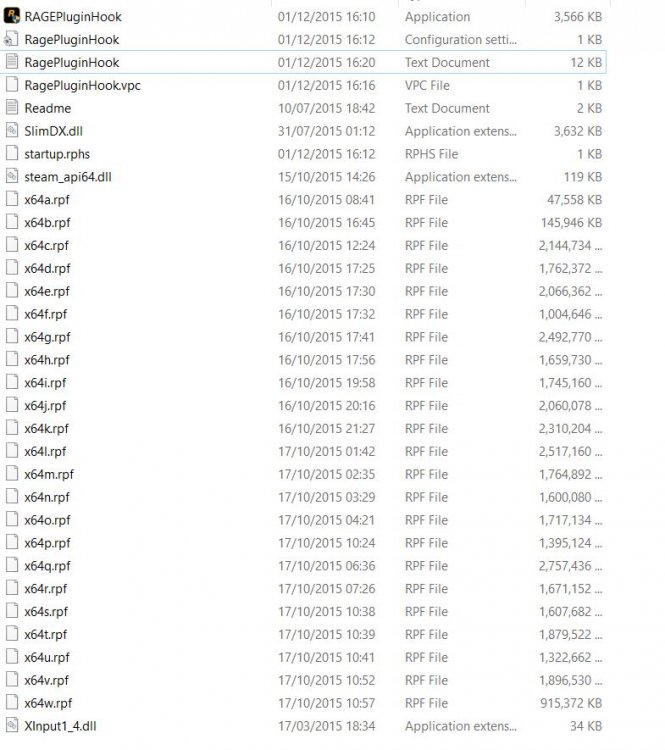
Task: Click the x64e.rpf file icon
Action: tap(11, 291)
